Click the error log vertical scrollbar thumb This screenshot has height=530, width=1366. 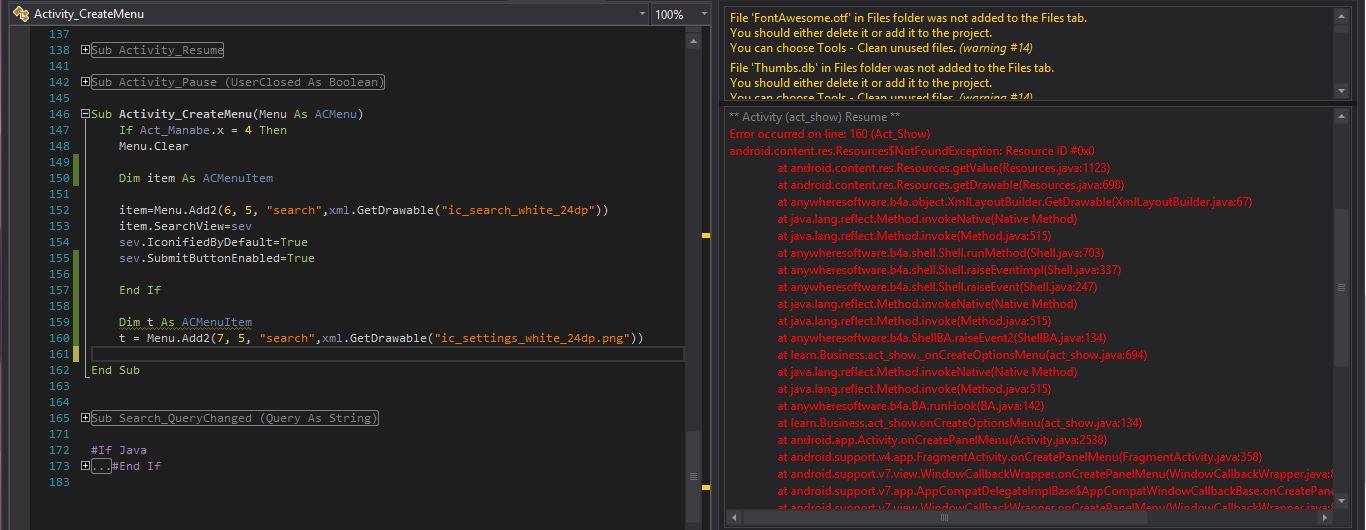(x=1341, y=288)
